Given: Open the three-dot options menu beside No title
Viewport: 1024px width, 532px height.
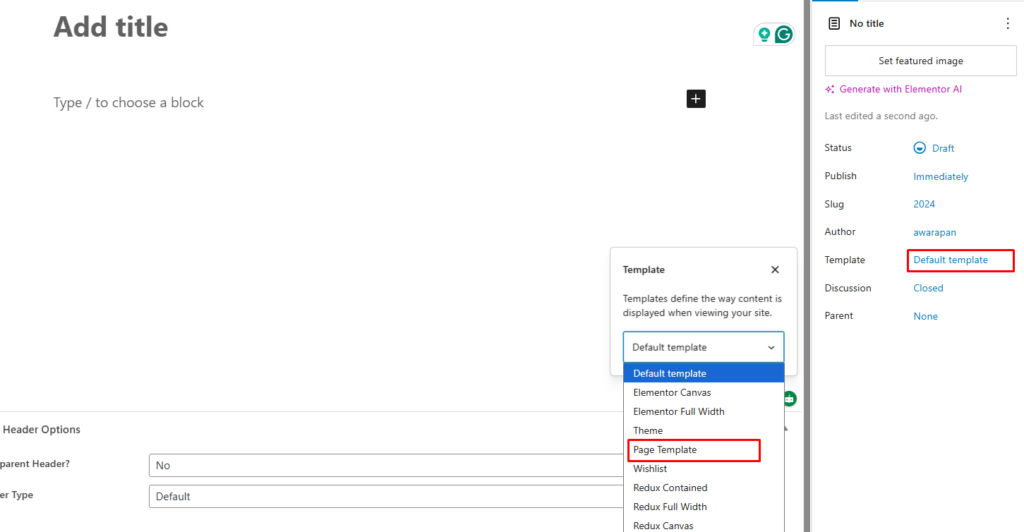Looking at the screenshot, I should (1007, 23).
